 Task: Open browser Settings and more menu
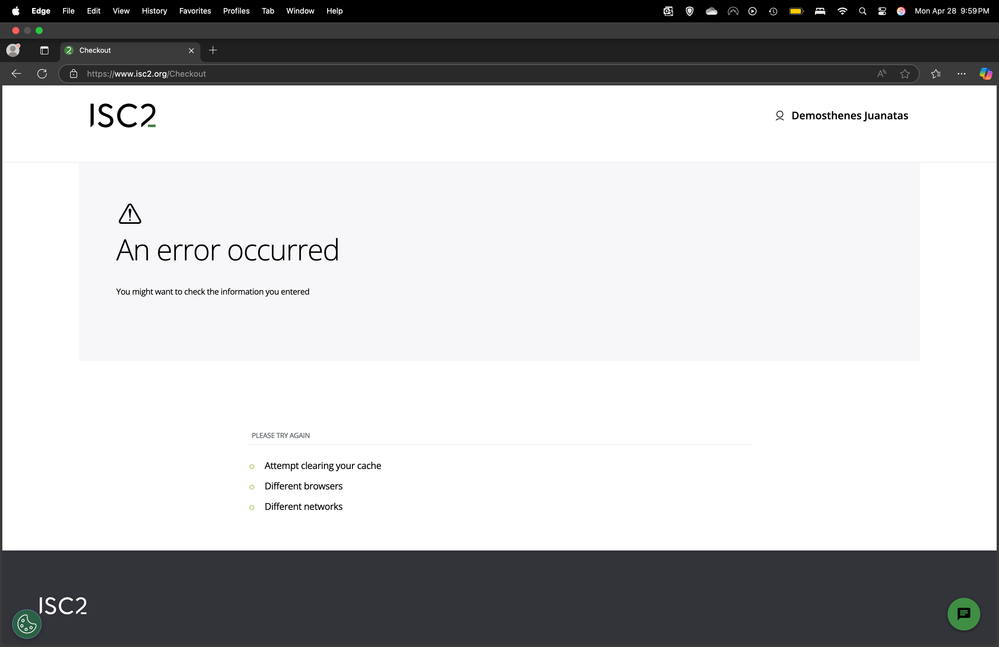pos(961,73)
